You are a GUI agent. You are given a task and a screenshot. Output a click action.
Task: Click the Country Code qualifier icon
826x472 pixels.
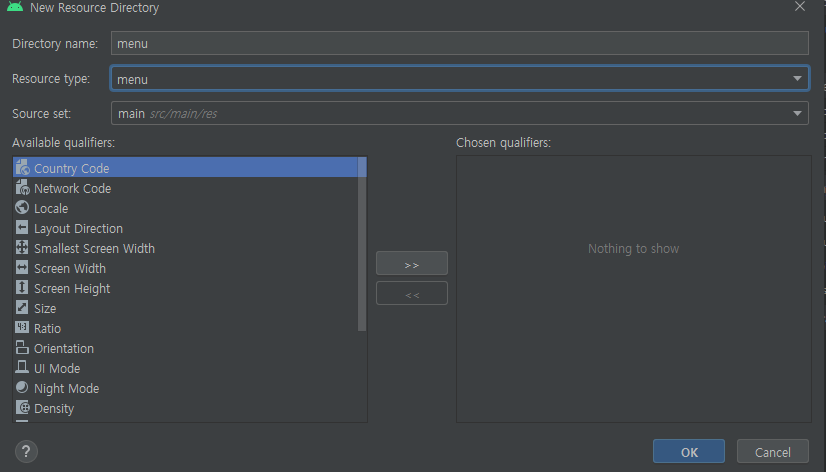tap(22, 168)
